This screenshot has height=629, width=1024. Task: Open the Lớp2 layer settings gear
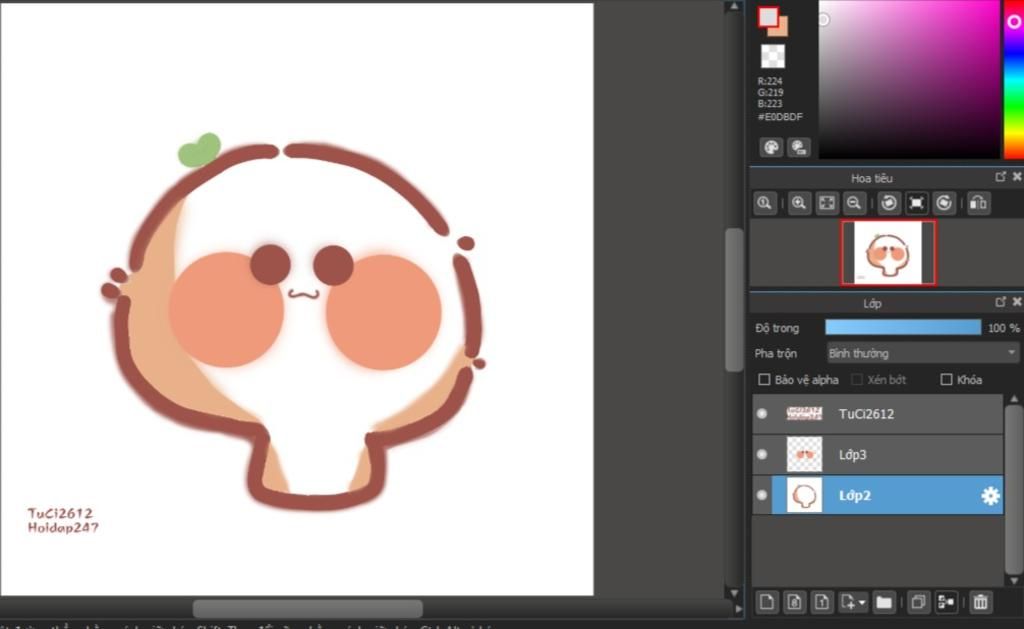[x=990, y=496]
